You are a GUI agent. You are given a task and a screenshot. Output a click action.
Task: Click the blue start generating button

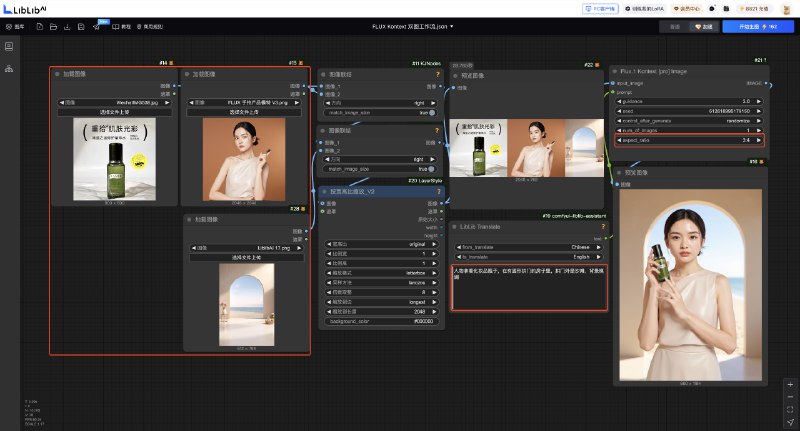(758, 27)
